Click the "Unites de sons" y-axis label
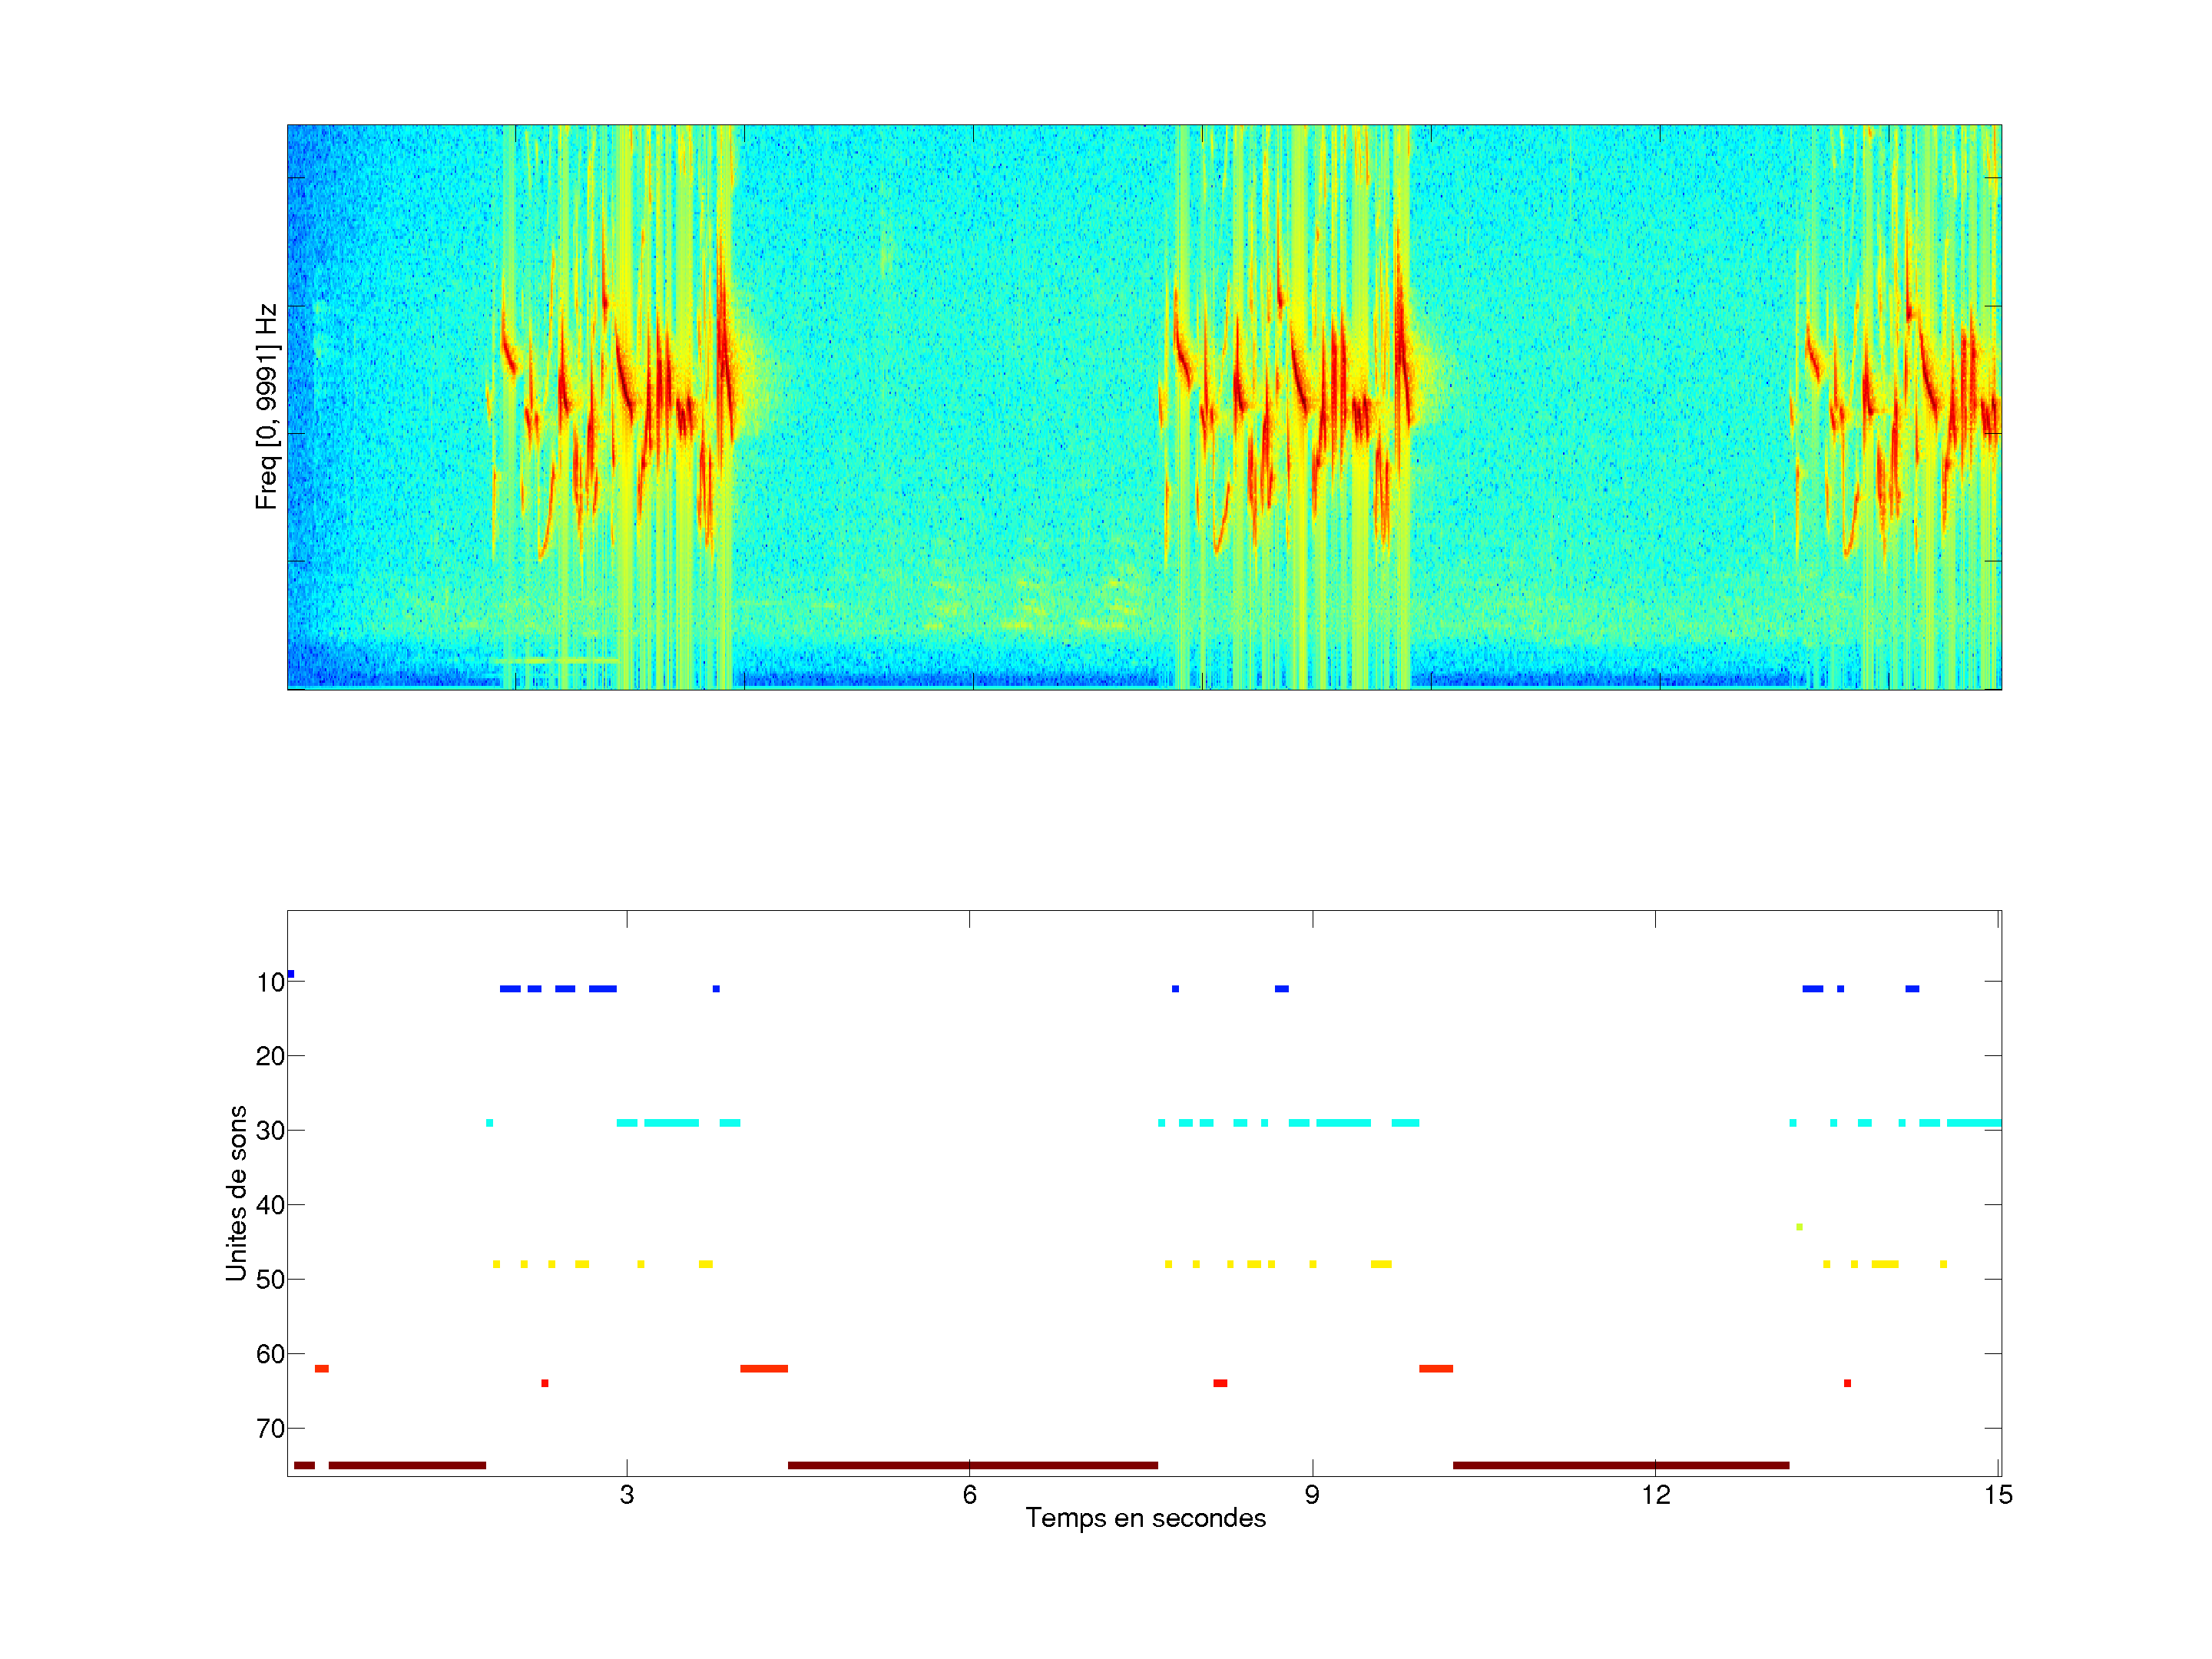This screenshot has width=2212, height=1659. point(236,1192)
